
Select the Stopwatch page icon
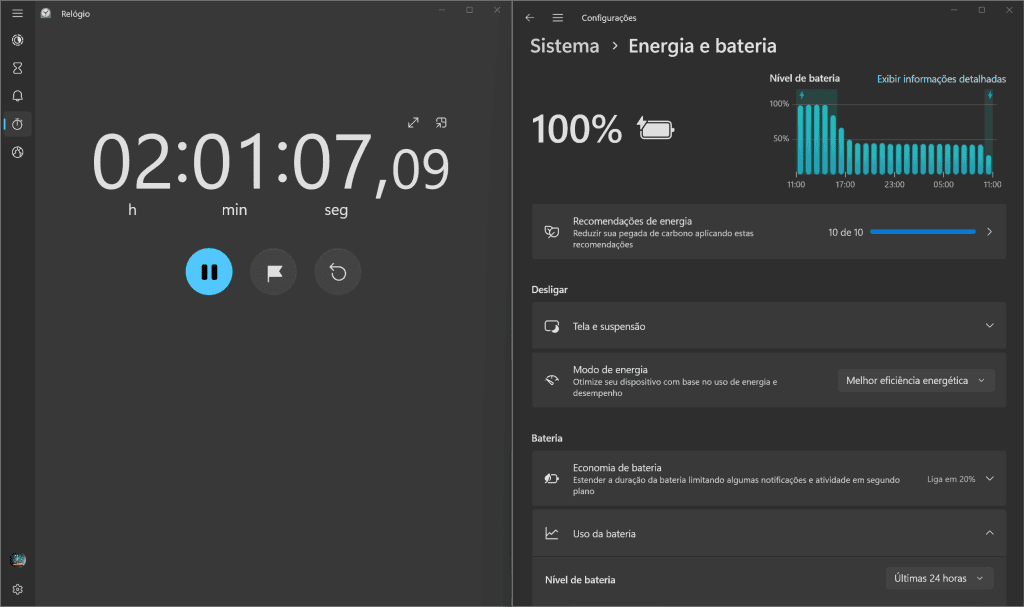pos(18,124)
